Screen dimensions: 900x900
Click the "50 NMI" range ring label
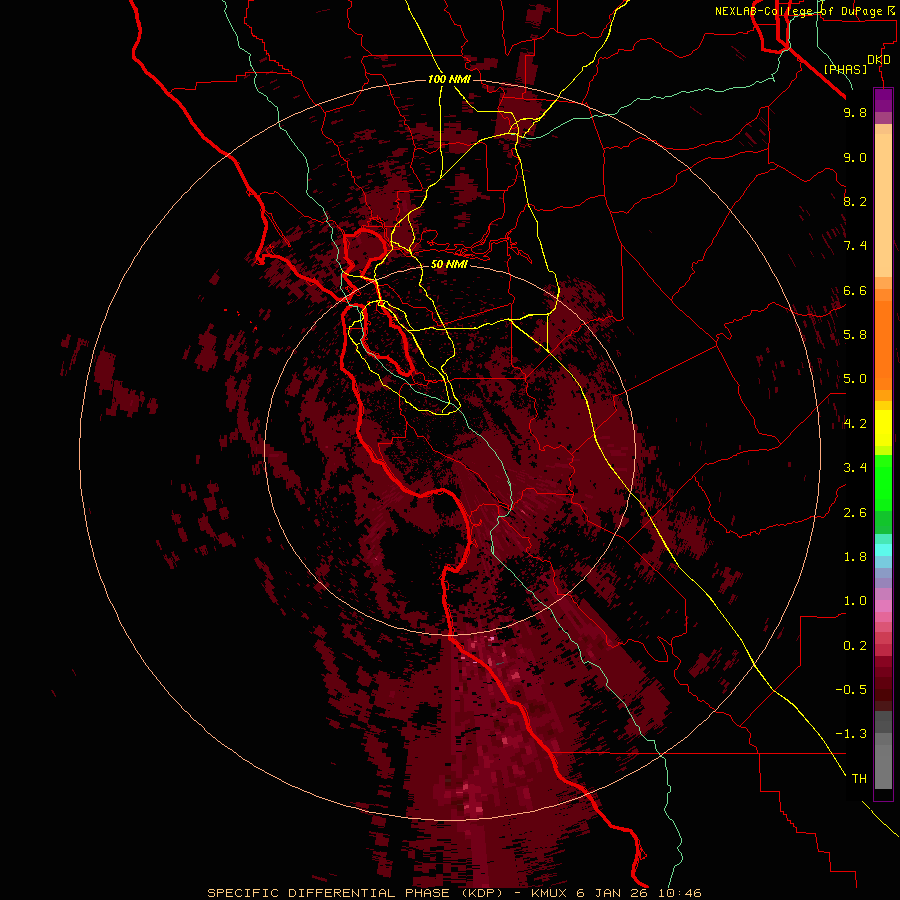(449, 264)
